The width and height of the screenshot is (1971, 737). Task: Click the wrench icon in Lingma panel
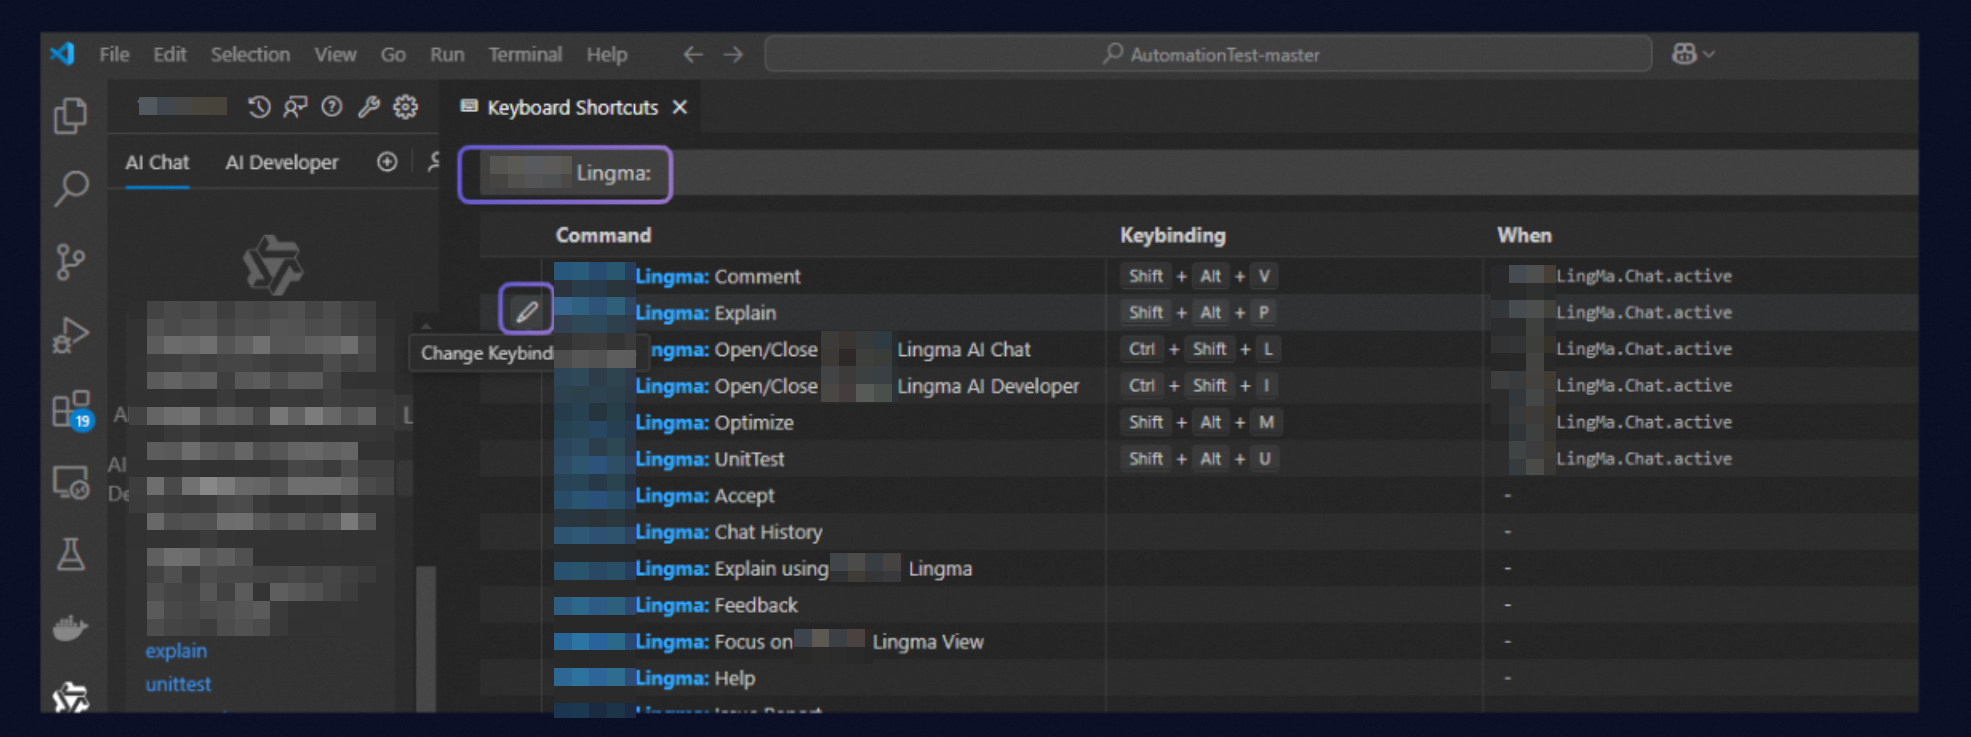tap(369, 107)
